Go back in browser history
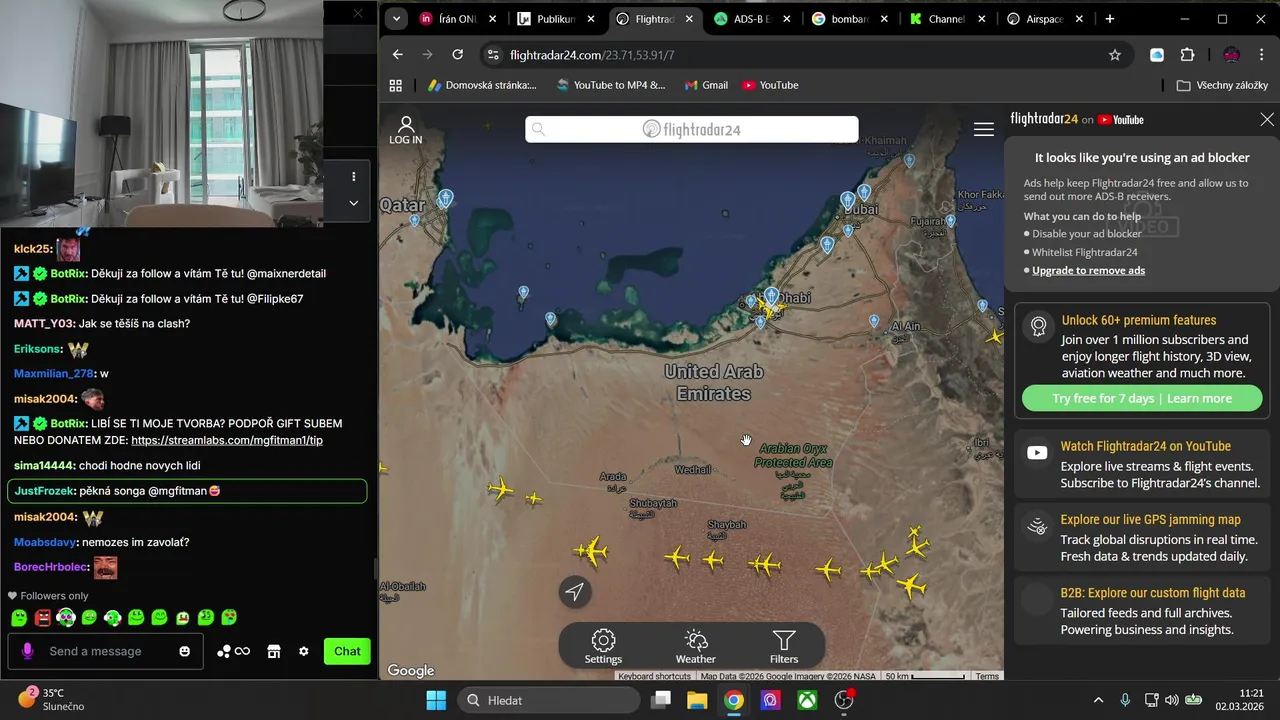Viewport: 1280px width, 720px height. click(397, 55)
